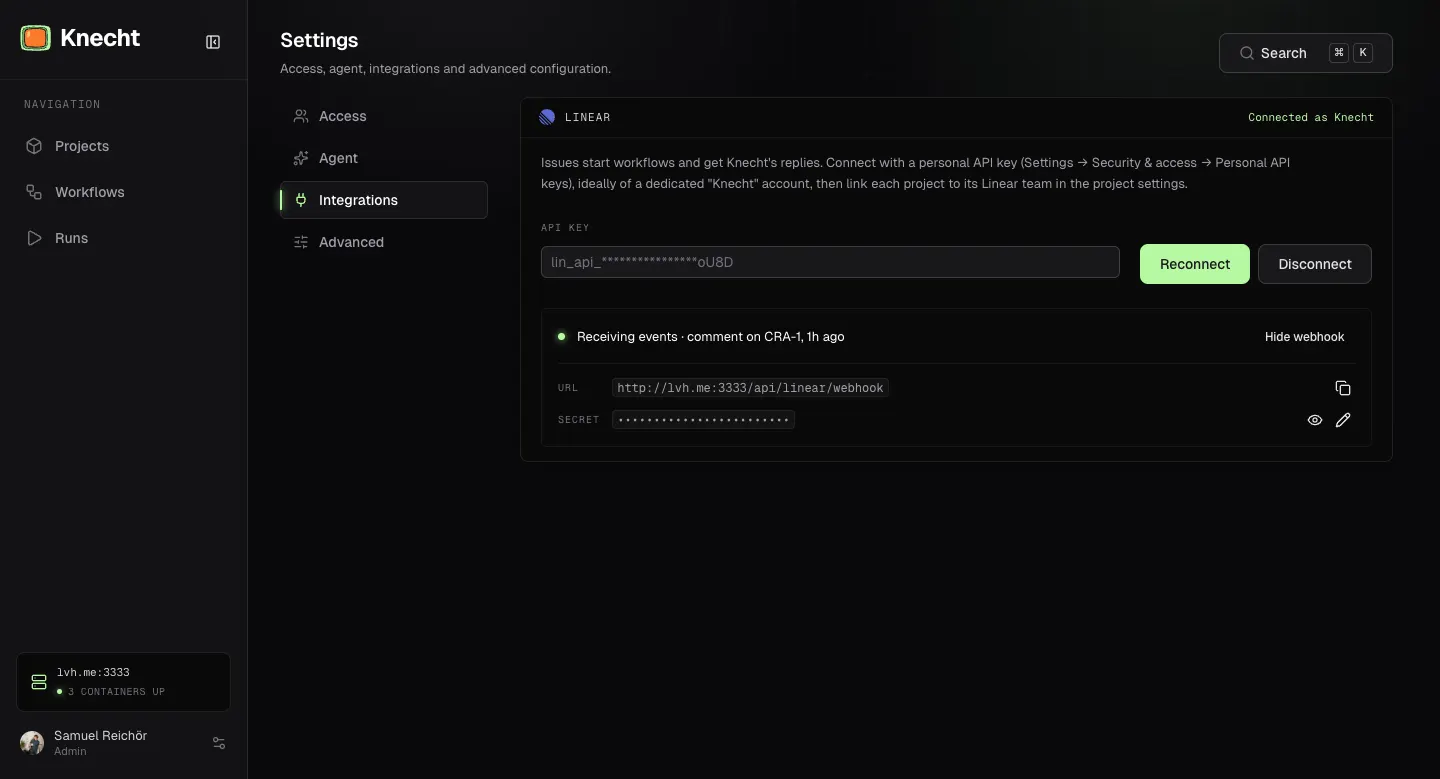Click the 'Connected as Knecht' status

1311,117
